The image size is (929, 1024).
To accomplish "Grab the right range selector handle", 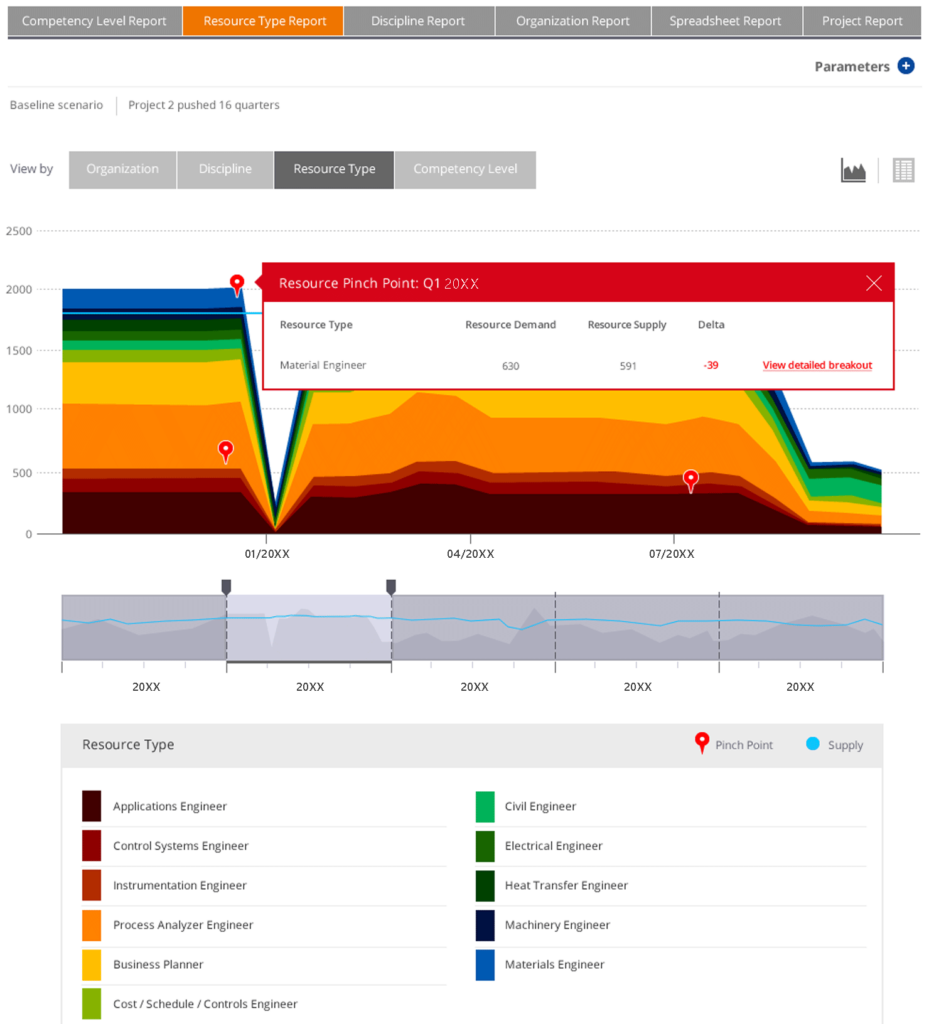I will 391,587.
